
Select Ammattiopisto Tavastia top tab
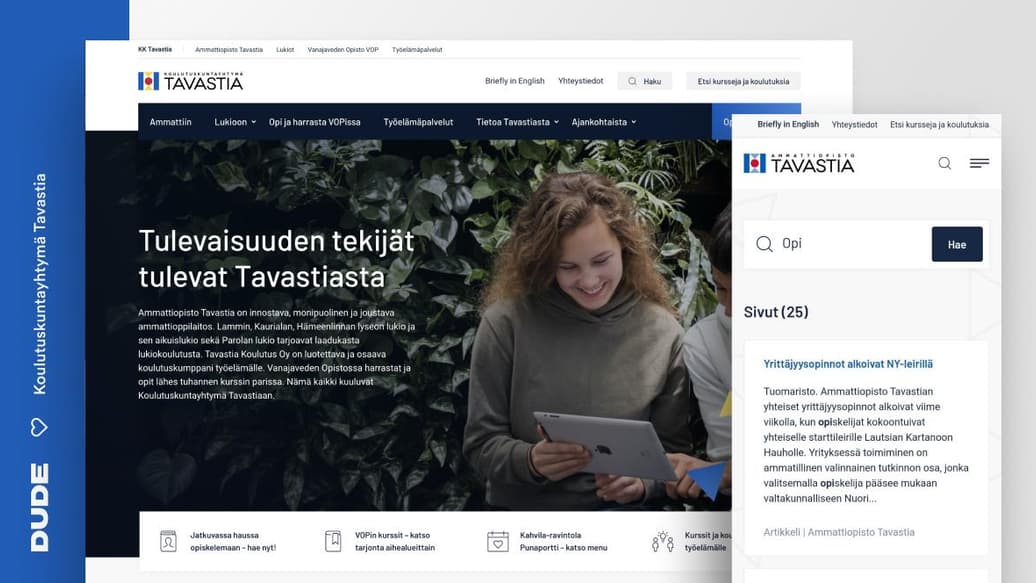coord(229,50)
